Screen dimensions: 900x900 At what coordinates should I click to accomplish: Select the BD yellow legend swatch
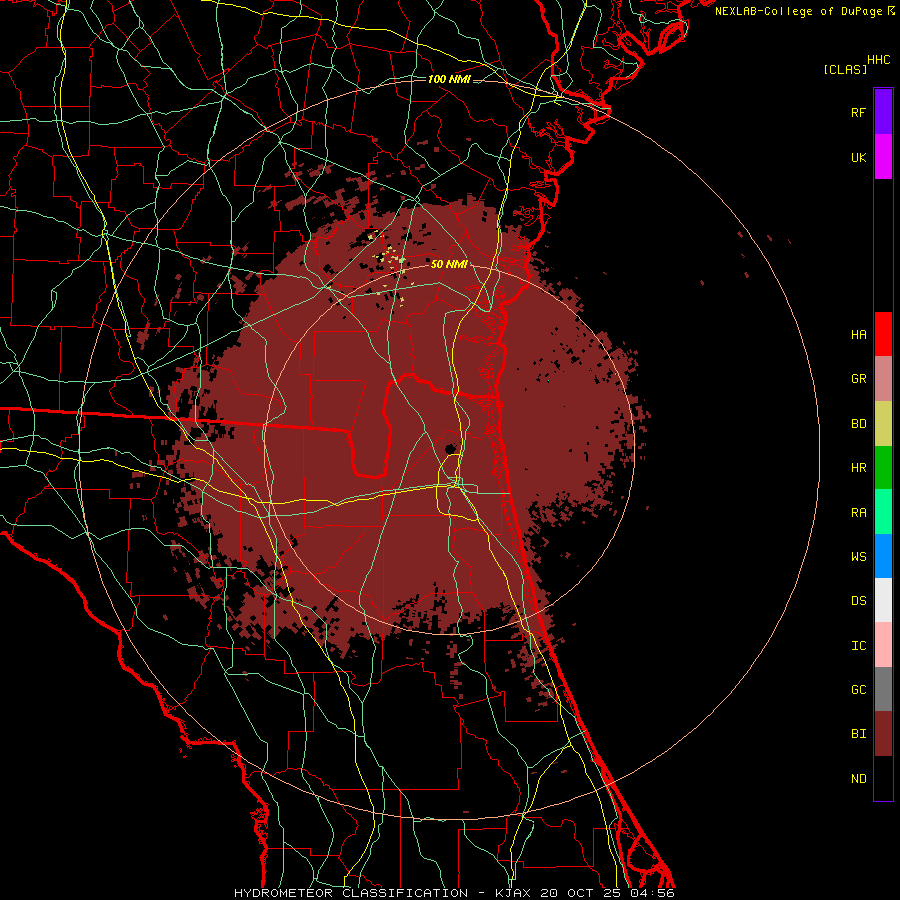coord(883,424)
